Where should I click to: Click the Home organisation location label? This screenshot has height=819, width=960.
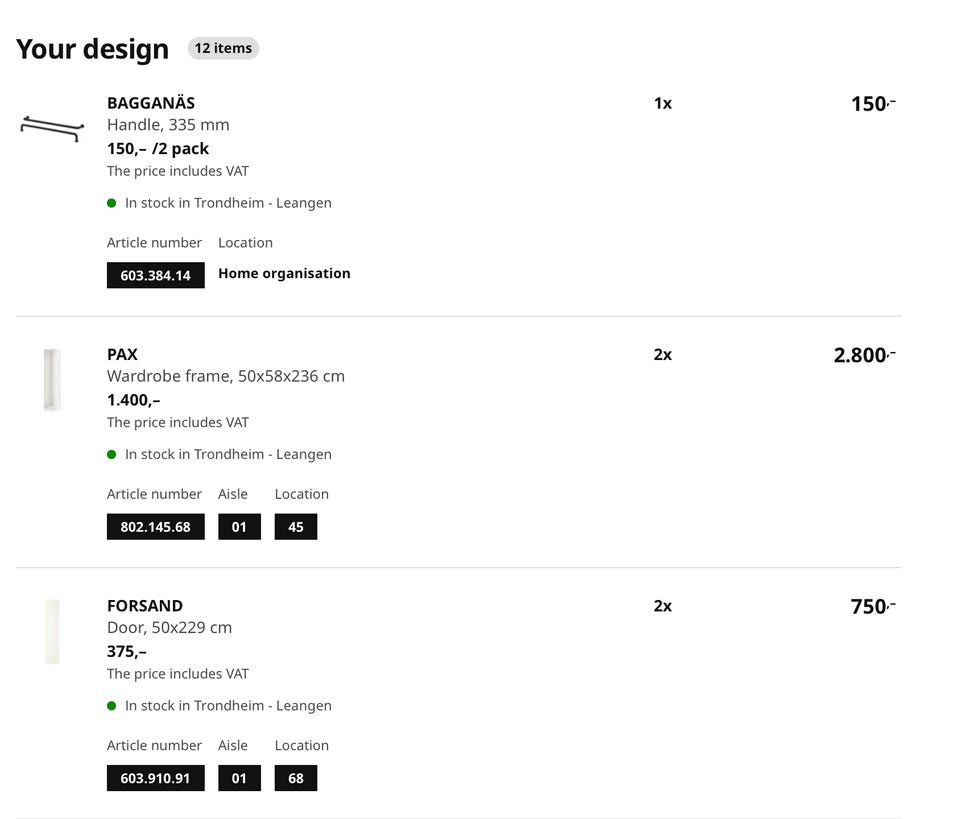[284, 273]
